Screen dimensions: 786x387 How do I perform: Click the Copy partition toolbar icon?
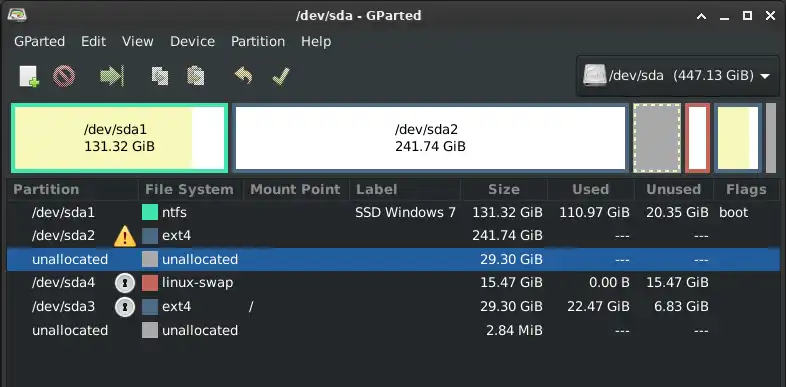pos(160,77)
